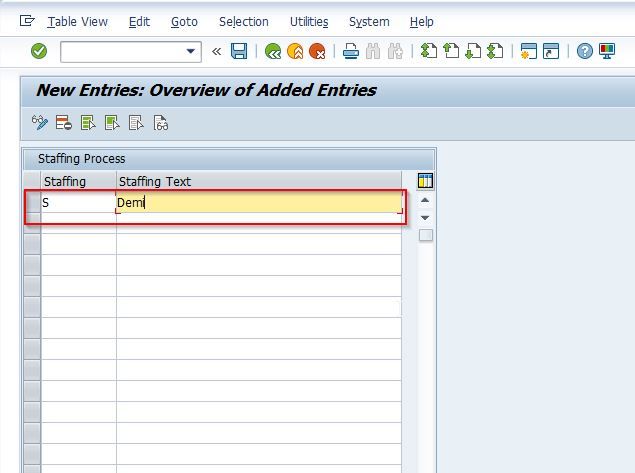
Task: Click the green checkmark Enter icon
Action: click(x=39, y=51)
